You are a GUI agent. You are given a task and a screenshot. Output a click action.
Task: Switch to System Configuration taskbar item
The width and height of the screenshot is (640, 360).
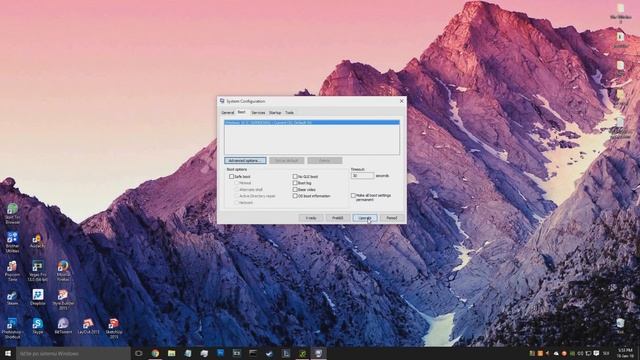[x=318, y=353]
